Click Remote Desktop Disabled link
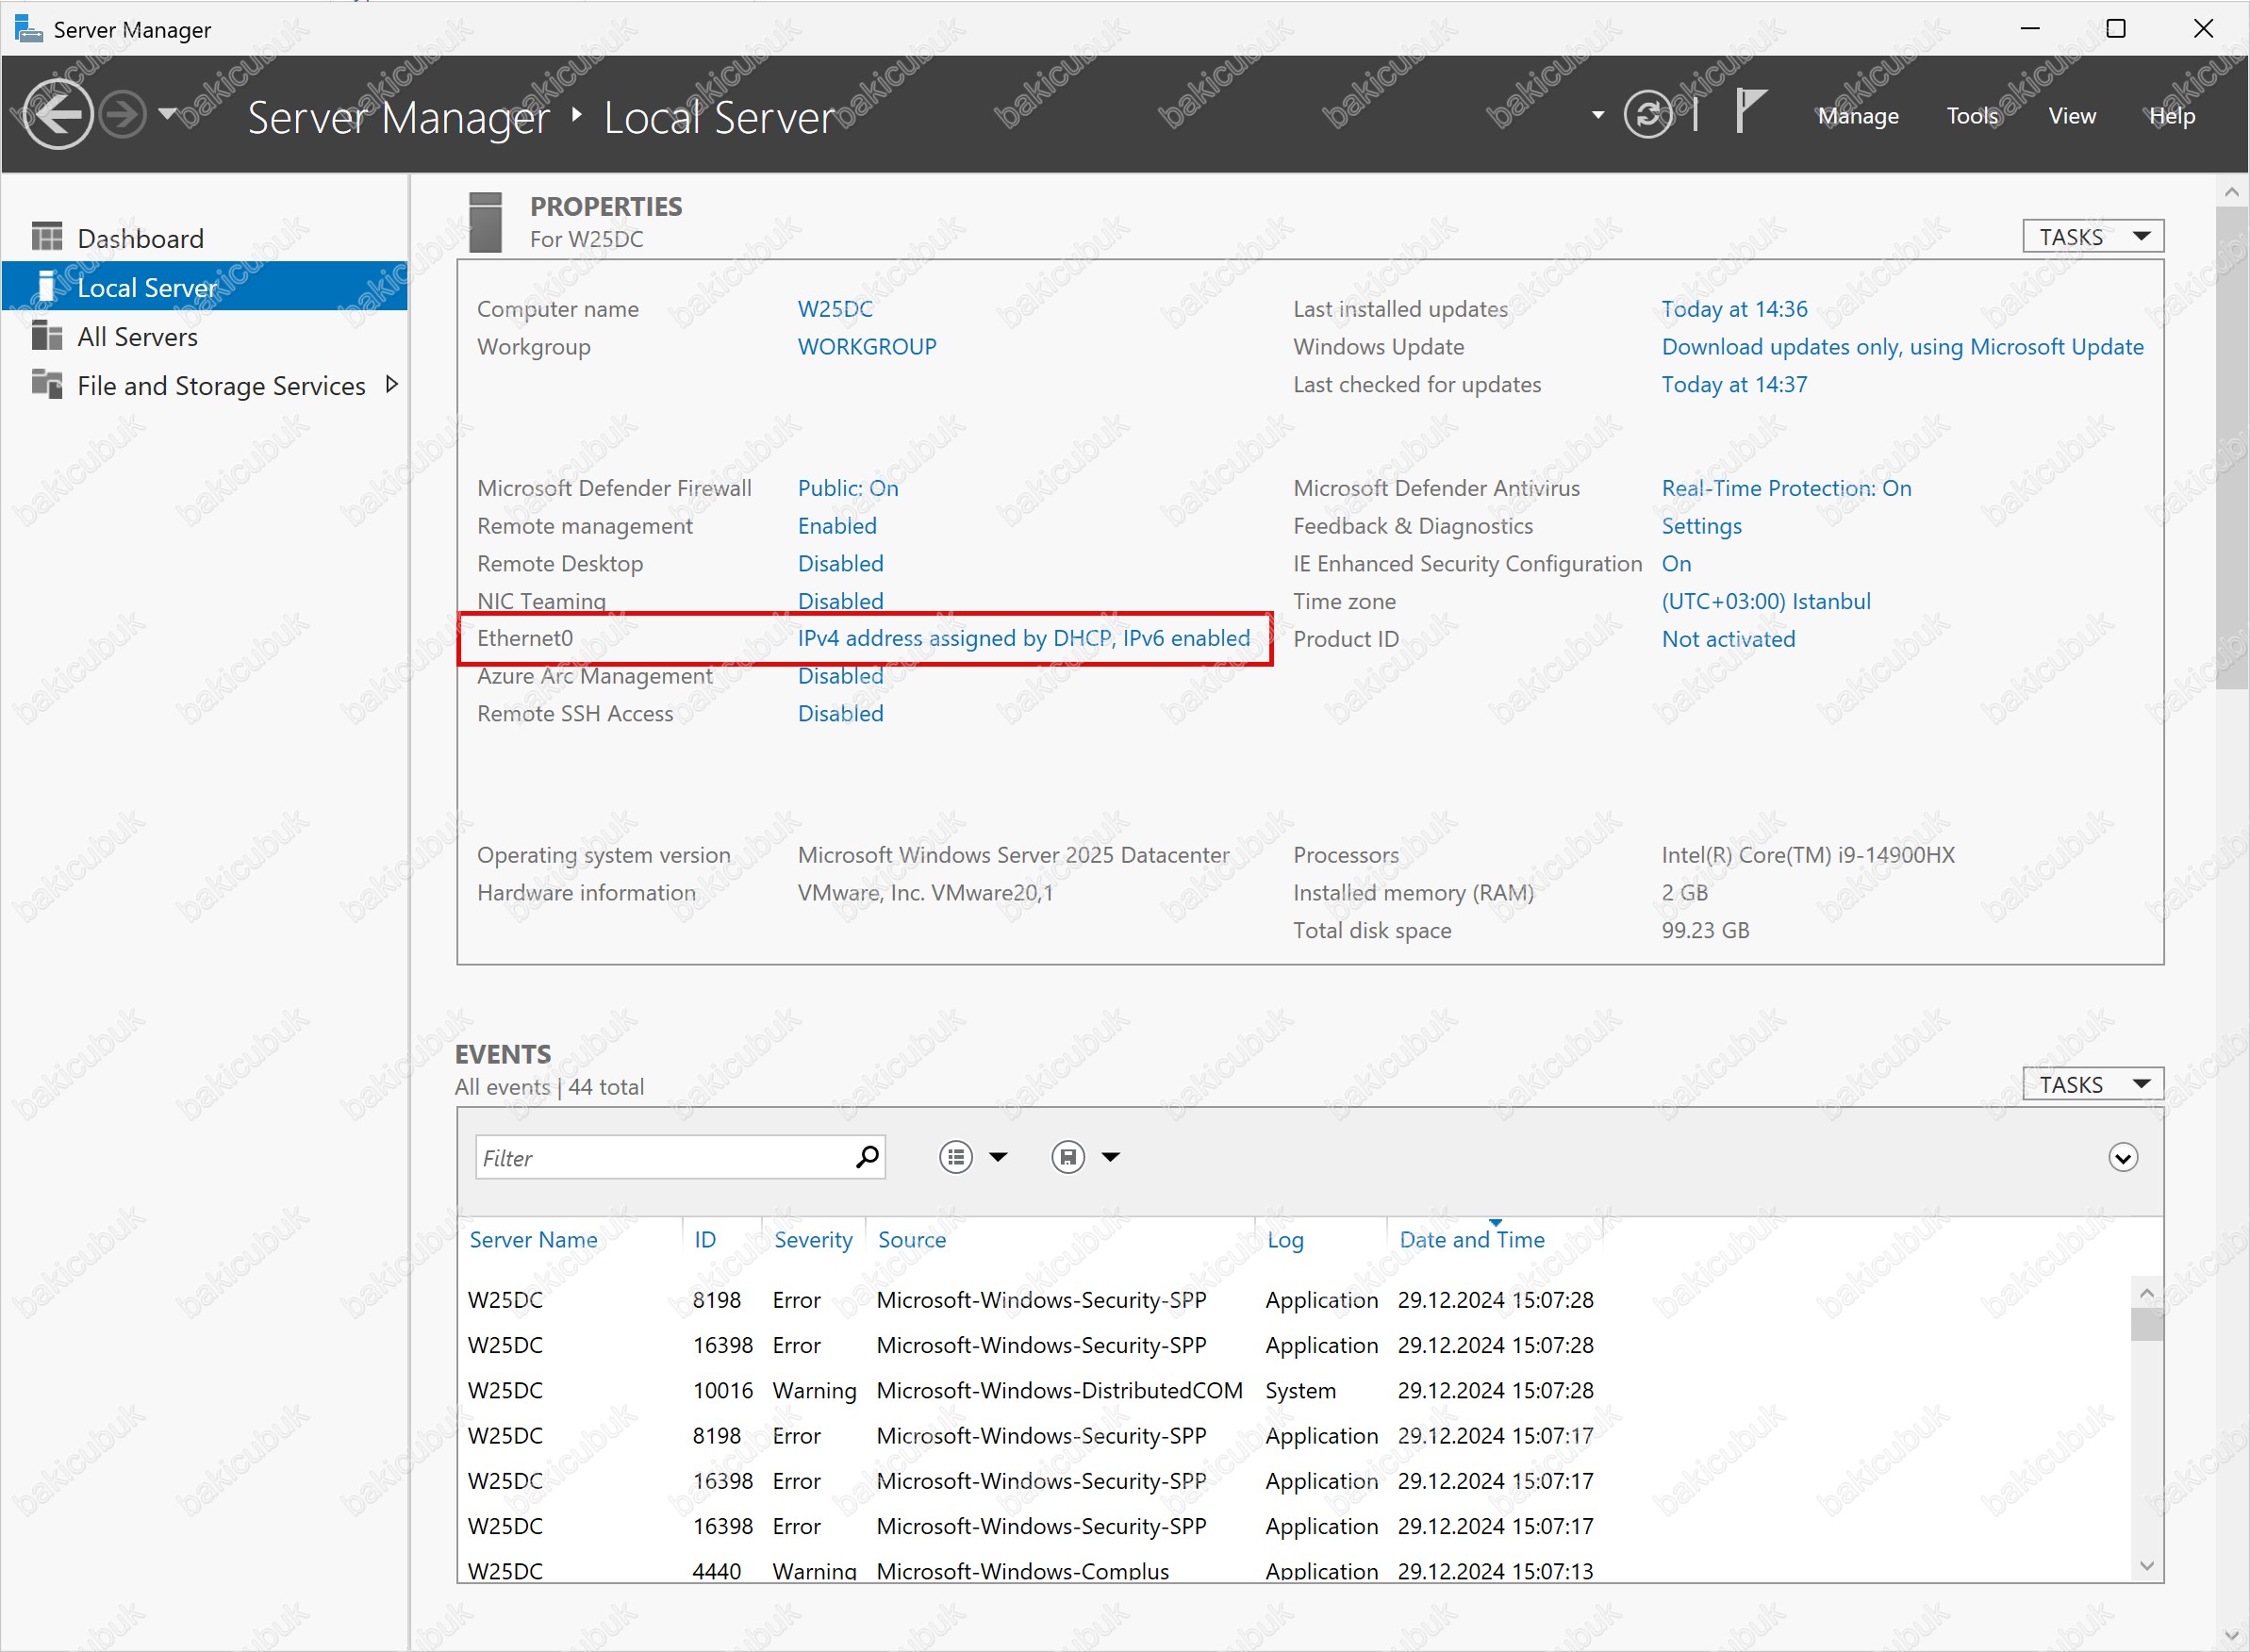 pyautogui.click(x=841, y=564)
